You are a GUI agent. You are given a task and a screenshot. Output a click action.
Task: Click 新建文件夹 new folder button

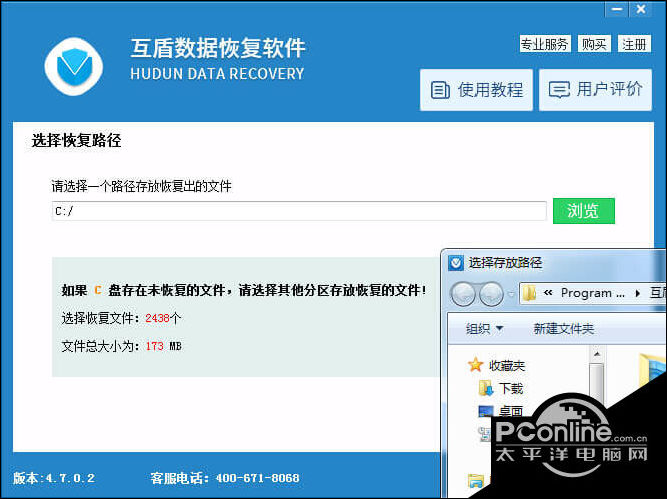point(563,328)
